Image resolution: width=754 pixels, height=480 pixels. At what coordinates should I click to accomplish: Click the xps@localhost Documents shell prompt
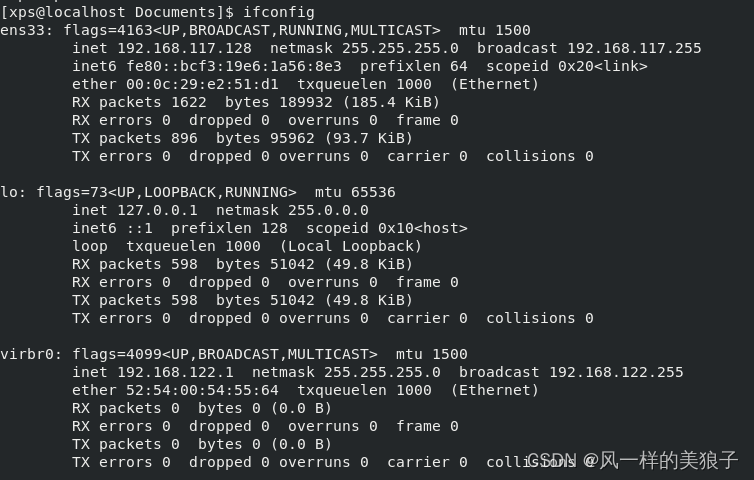[117, 12]
